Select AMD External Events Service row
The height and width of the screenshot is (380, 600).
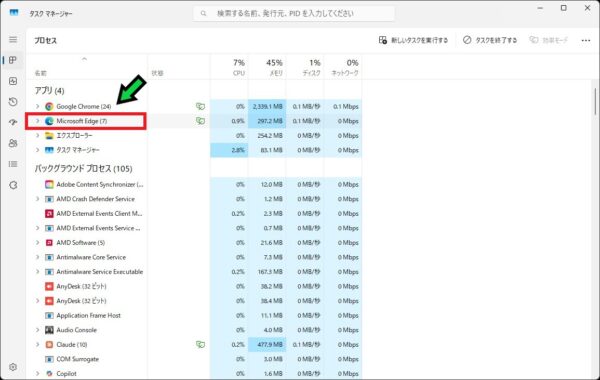tap(194, 228)
